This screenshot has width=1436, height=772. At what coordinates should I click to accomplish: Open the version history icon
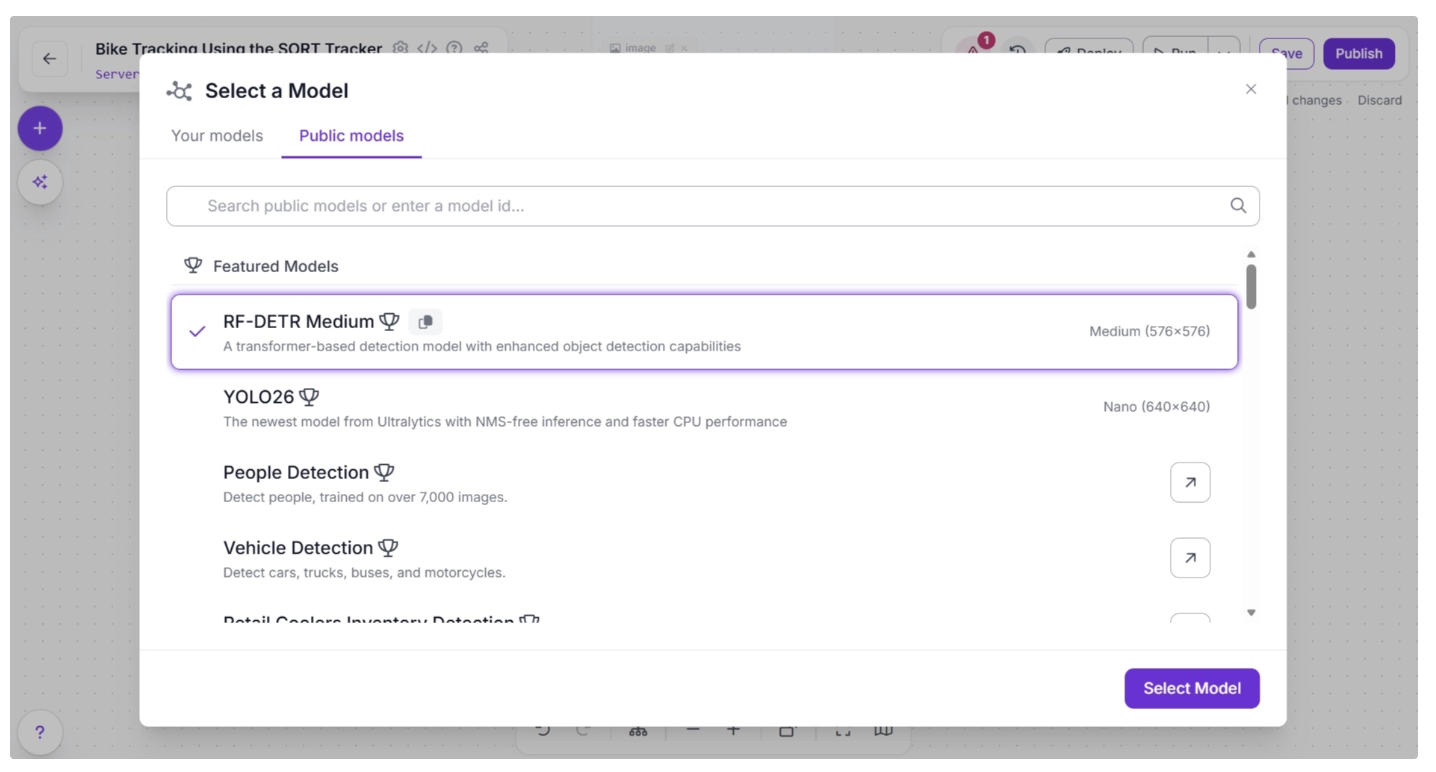[x=1017, y=51]
